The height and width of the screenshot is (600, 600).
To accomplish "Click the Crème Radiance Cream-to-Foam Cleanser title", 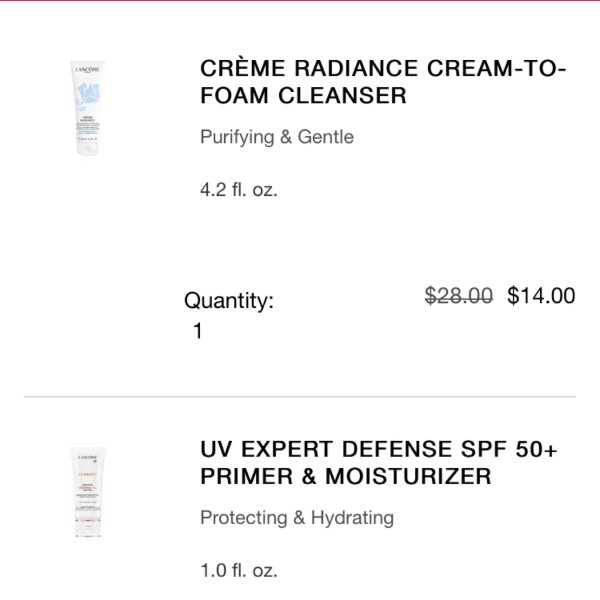I will tap(383, 82).
